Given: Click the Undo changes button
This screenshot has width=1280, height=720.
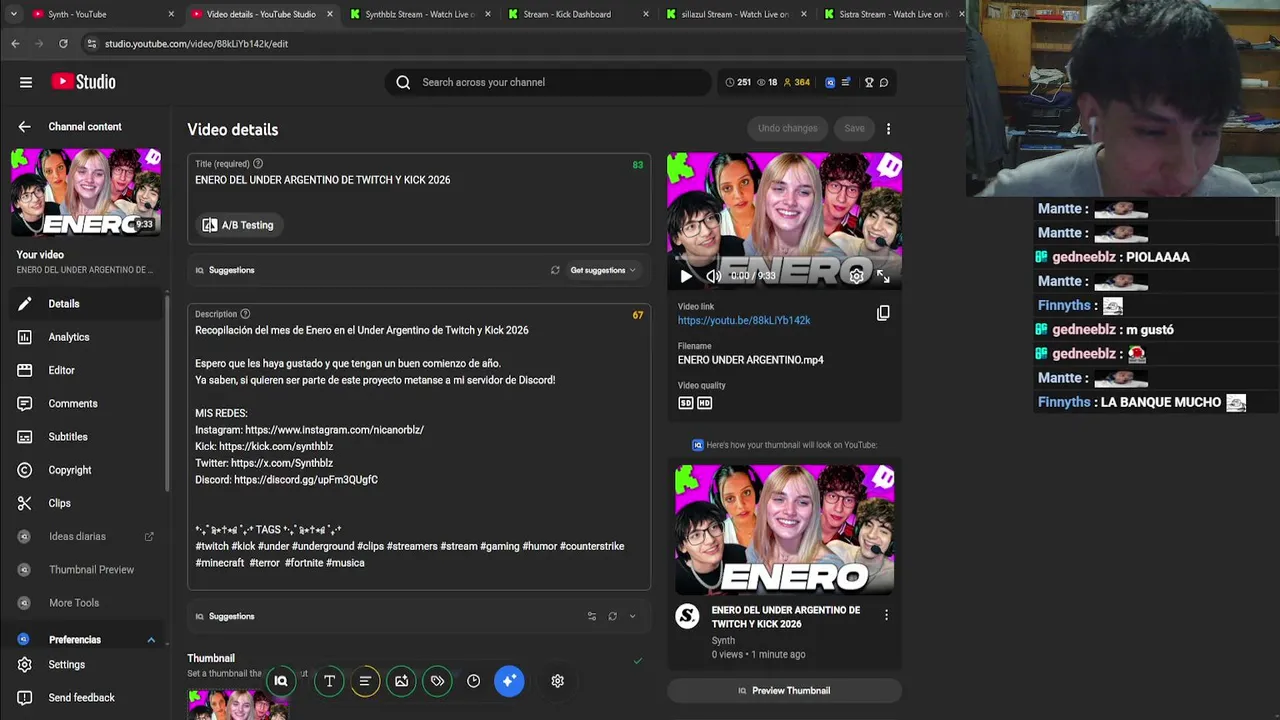Looking at the screenshot, I should coord(787,128).
